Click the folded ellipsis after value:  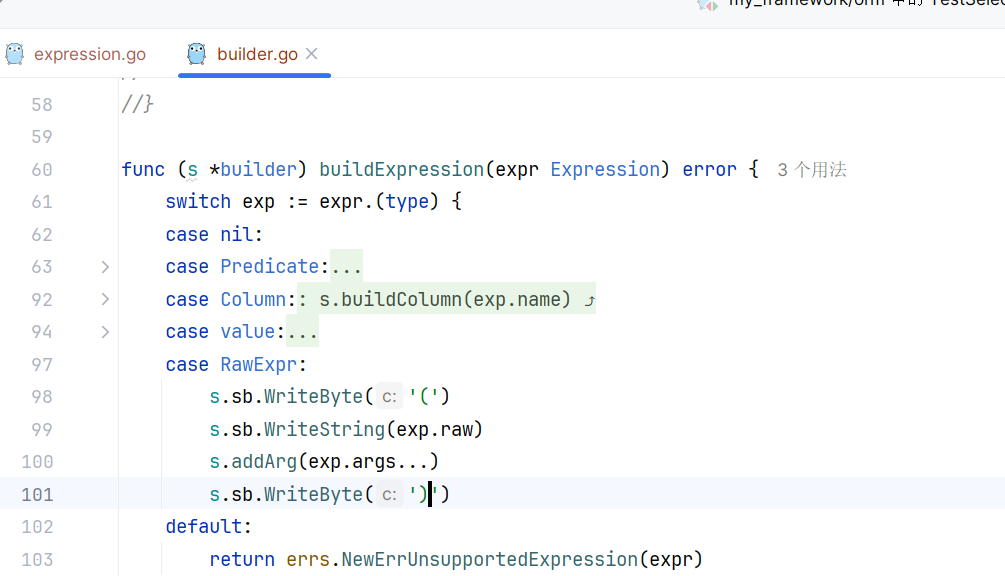(x=302, y=332)
